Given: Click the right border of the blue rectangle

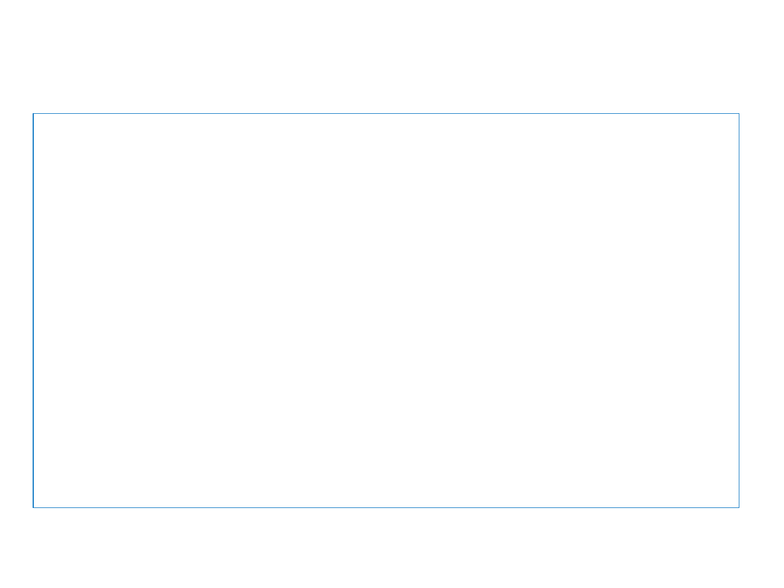Looking at the screenshot, I should [739, 310].
